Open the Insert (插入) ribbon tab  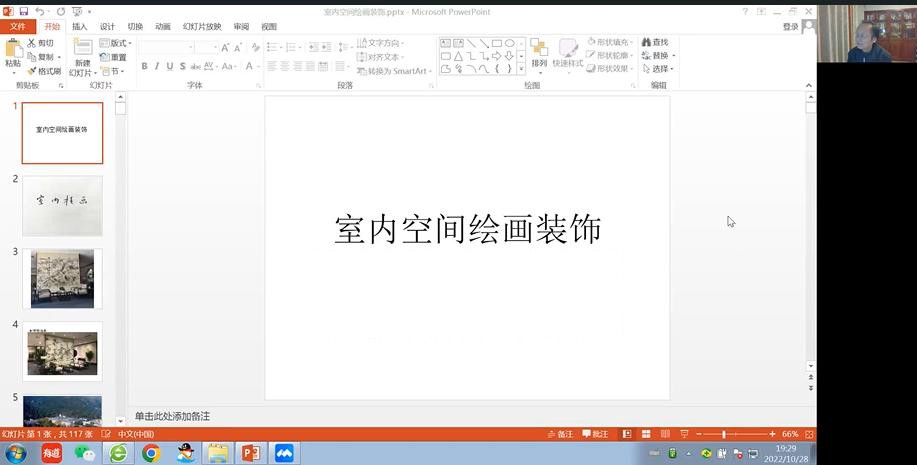click(x=79, y=27)
